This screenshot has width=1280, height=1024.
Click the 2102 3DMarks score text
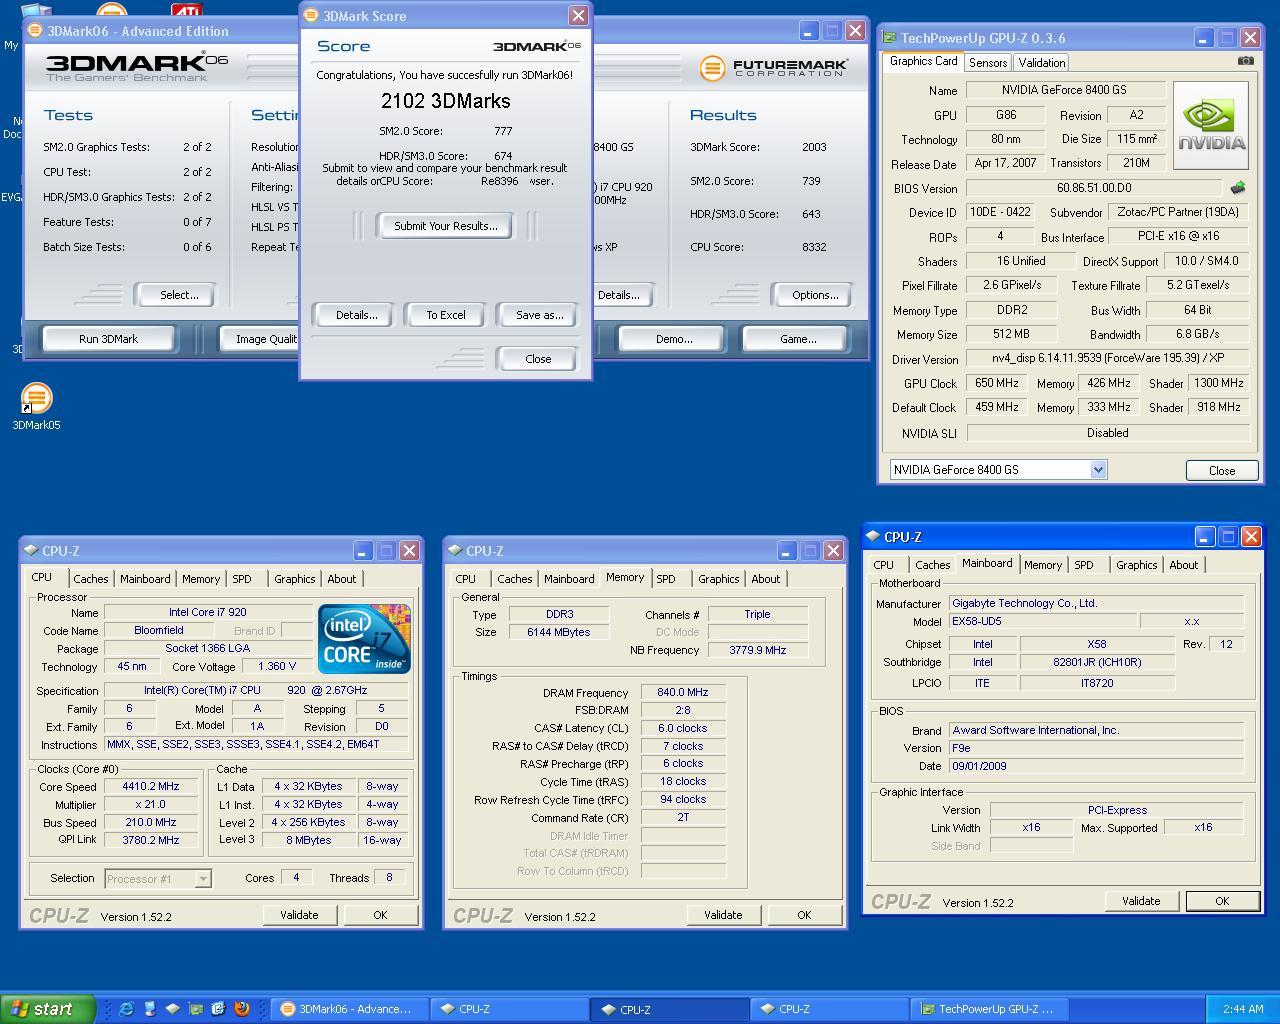[x=446, y=101]
